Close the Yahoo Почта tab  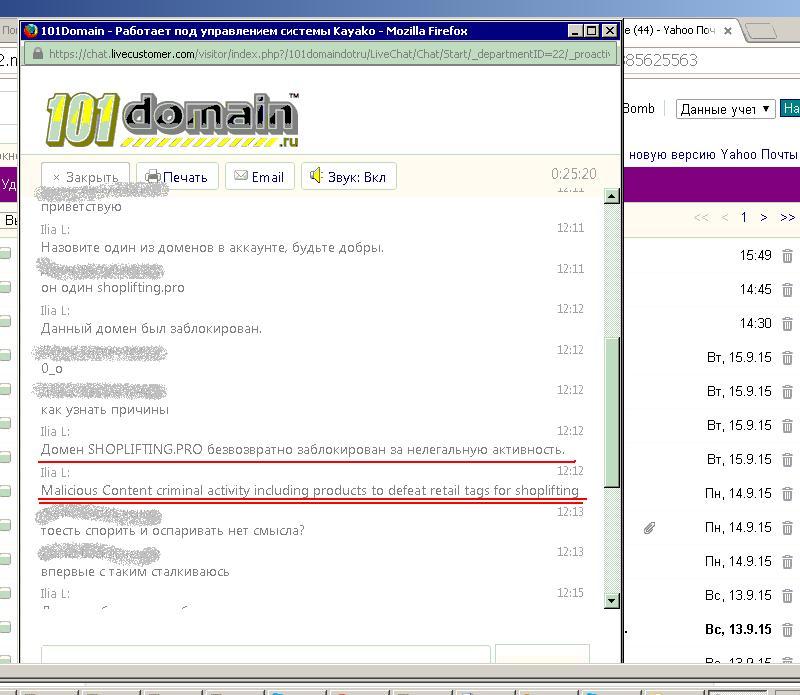(728, 31)
